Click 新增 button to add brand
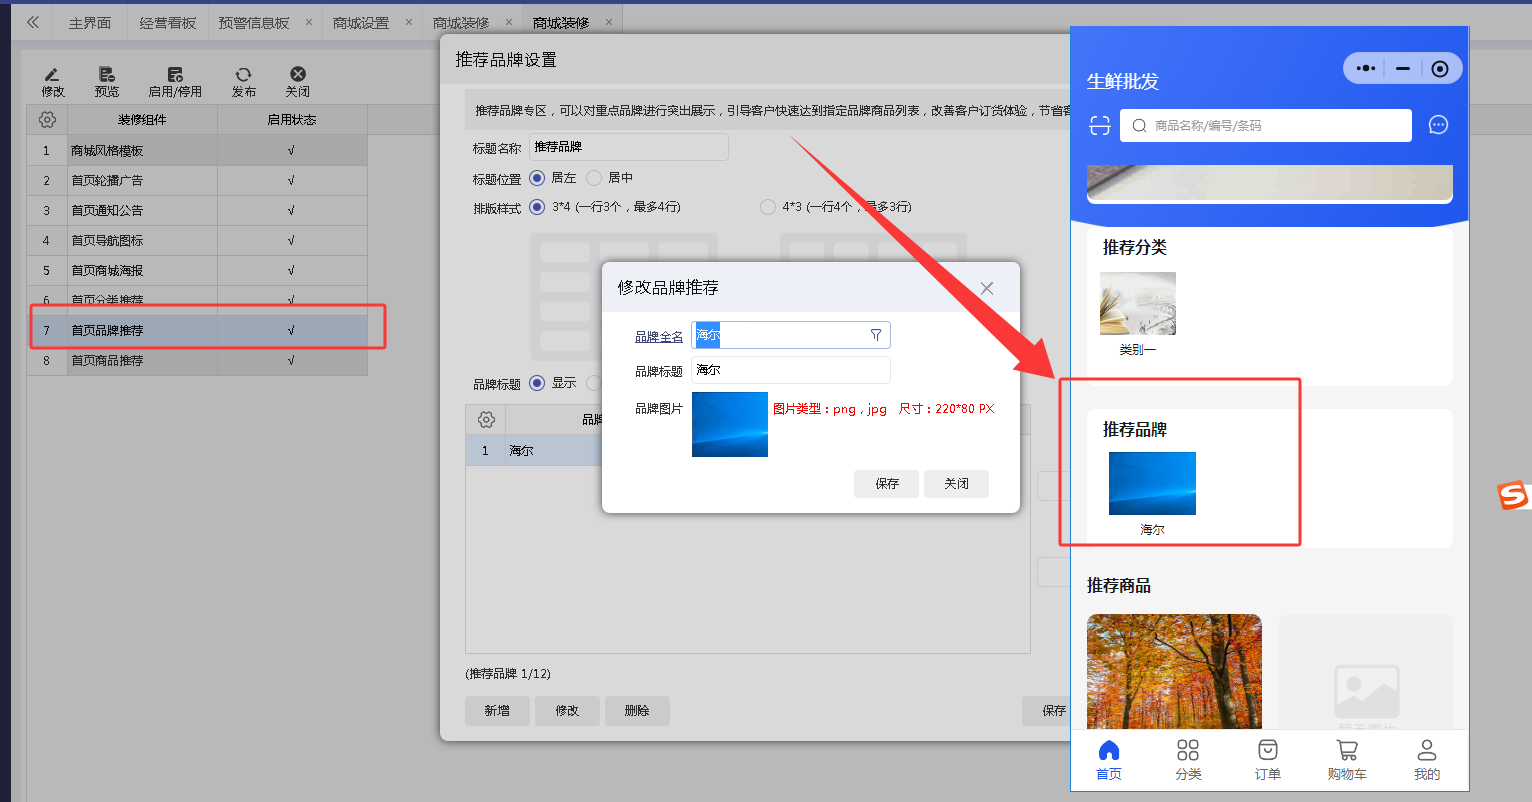Image resolution: width=1532 pixels, height=802 pixels. coord(497,711)
